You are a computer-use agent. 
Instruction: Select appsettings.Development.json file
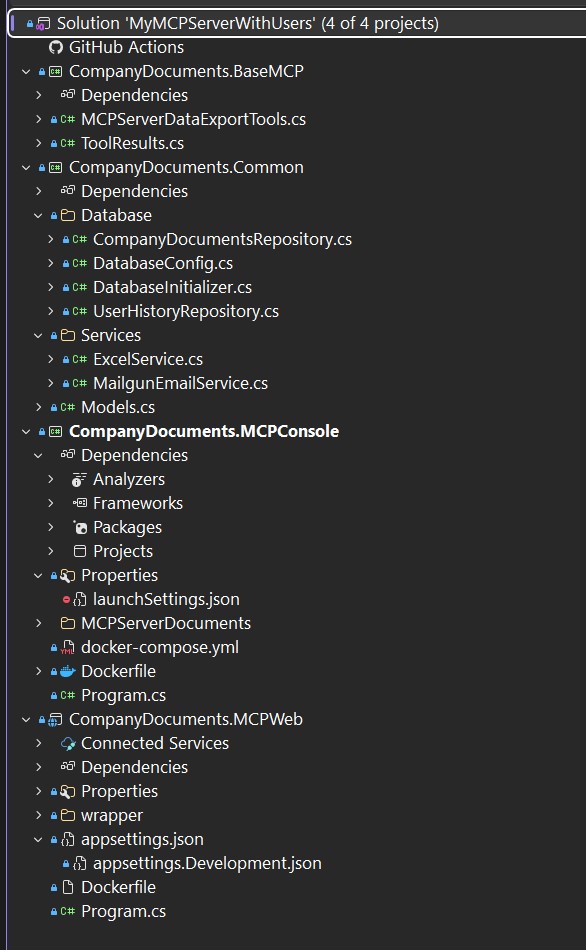point(207,863)
